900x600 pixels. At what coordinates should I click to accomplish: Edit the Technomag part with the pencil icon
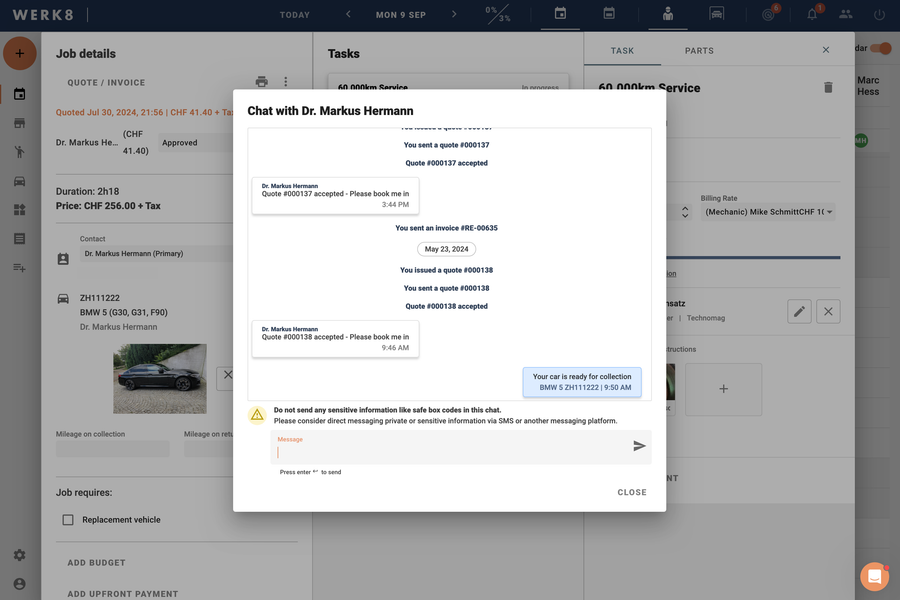coord(798,311)
